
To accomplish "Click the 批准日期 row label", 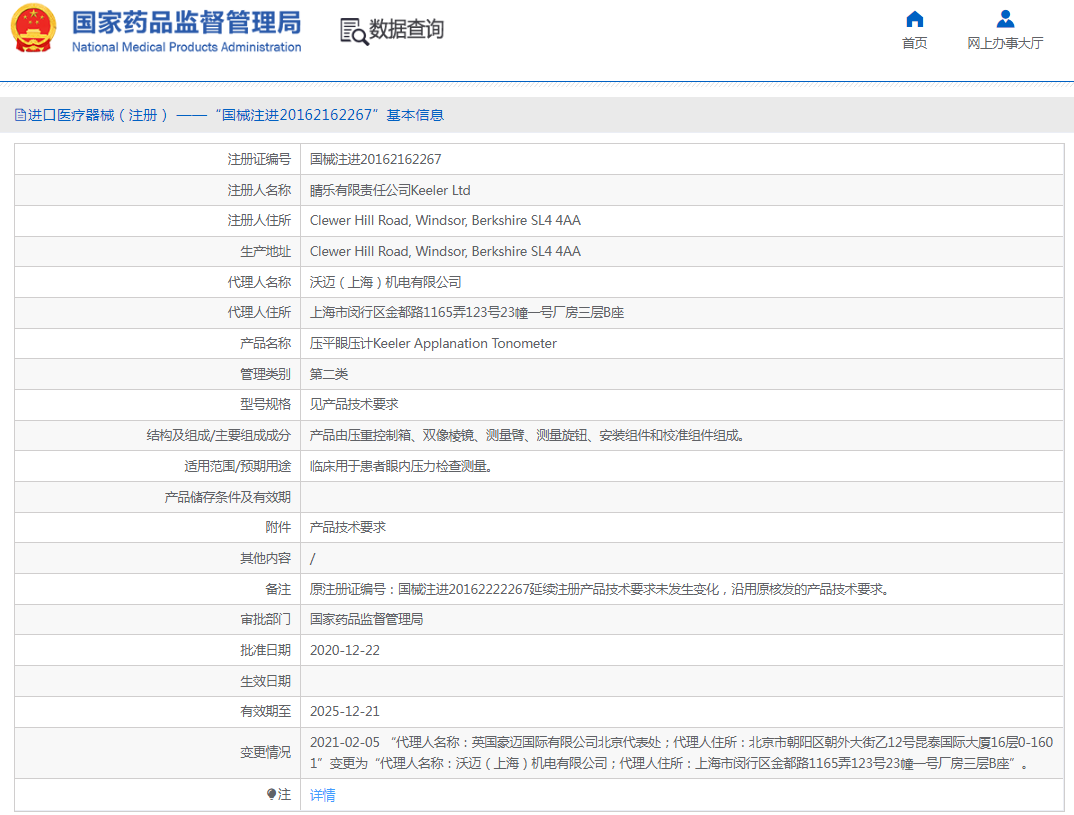I will [x=265, y=650].
